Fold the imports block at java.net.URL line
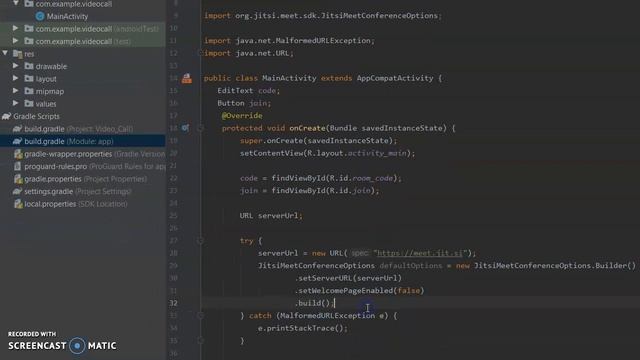 200,53
